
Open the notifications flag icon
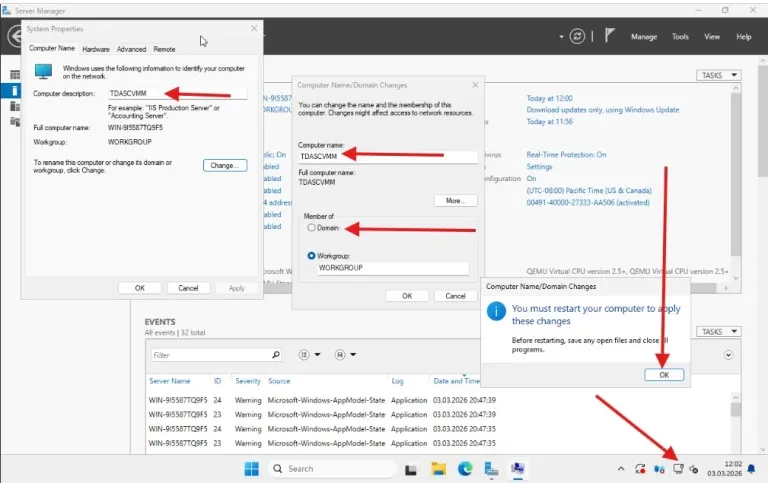pyautogui.click(x=609, y=35)
